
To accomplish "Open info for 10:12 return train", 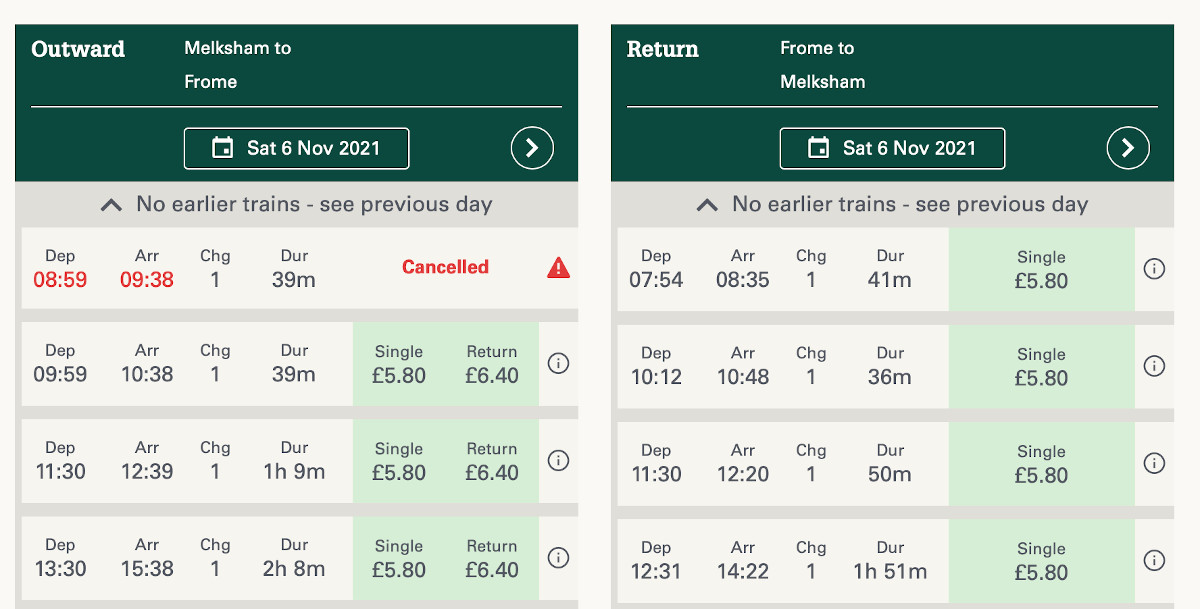I will pos(1154,366).
